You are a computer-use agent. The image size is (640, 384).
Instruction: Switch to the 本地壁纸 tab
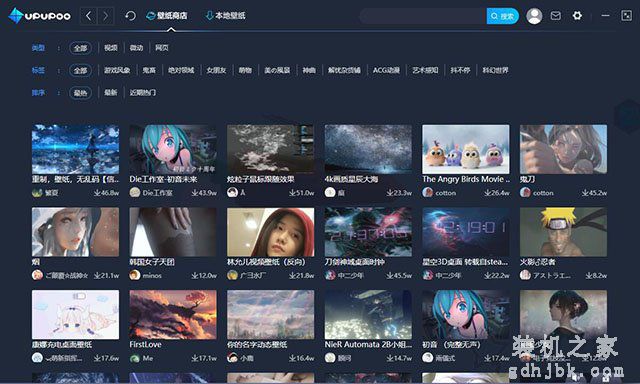point(225,16)
